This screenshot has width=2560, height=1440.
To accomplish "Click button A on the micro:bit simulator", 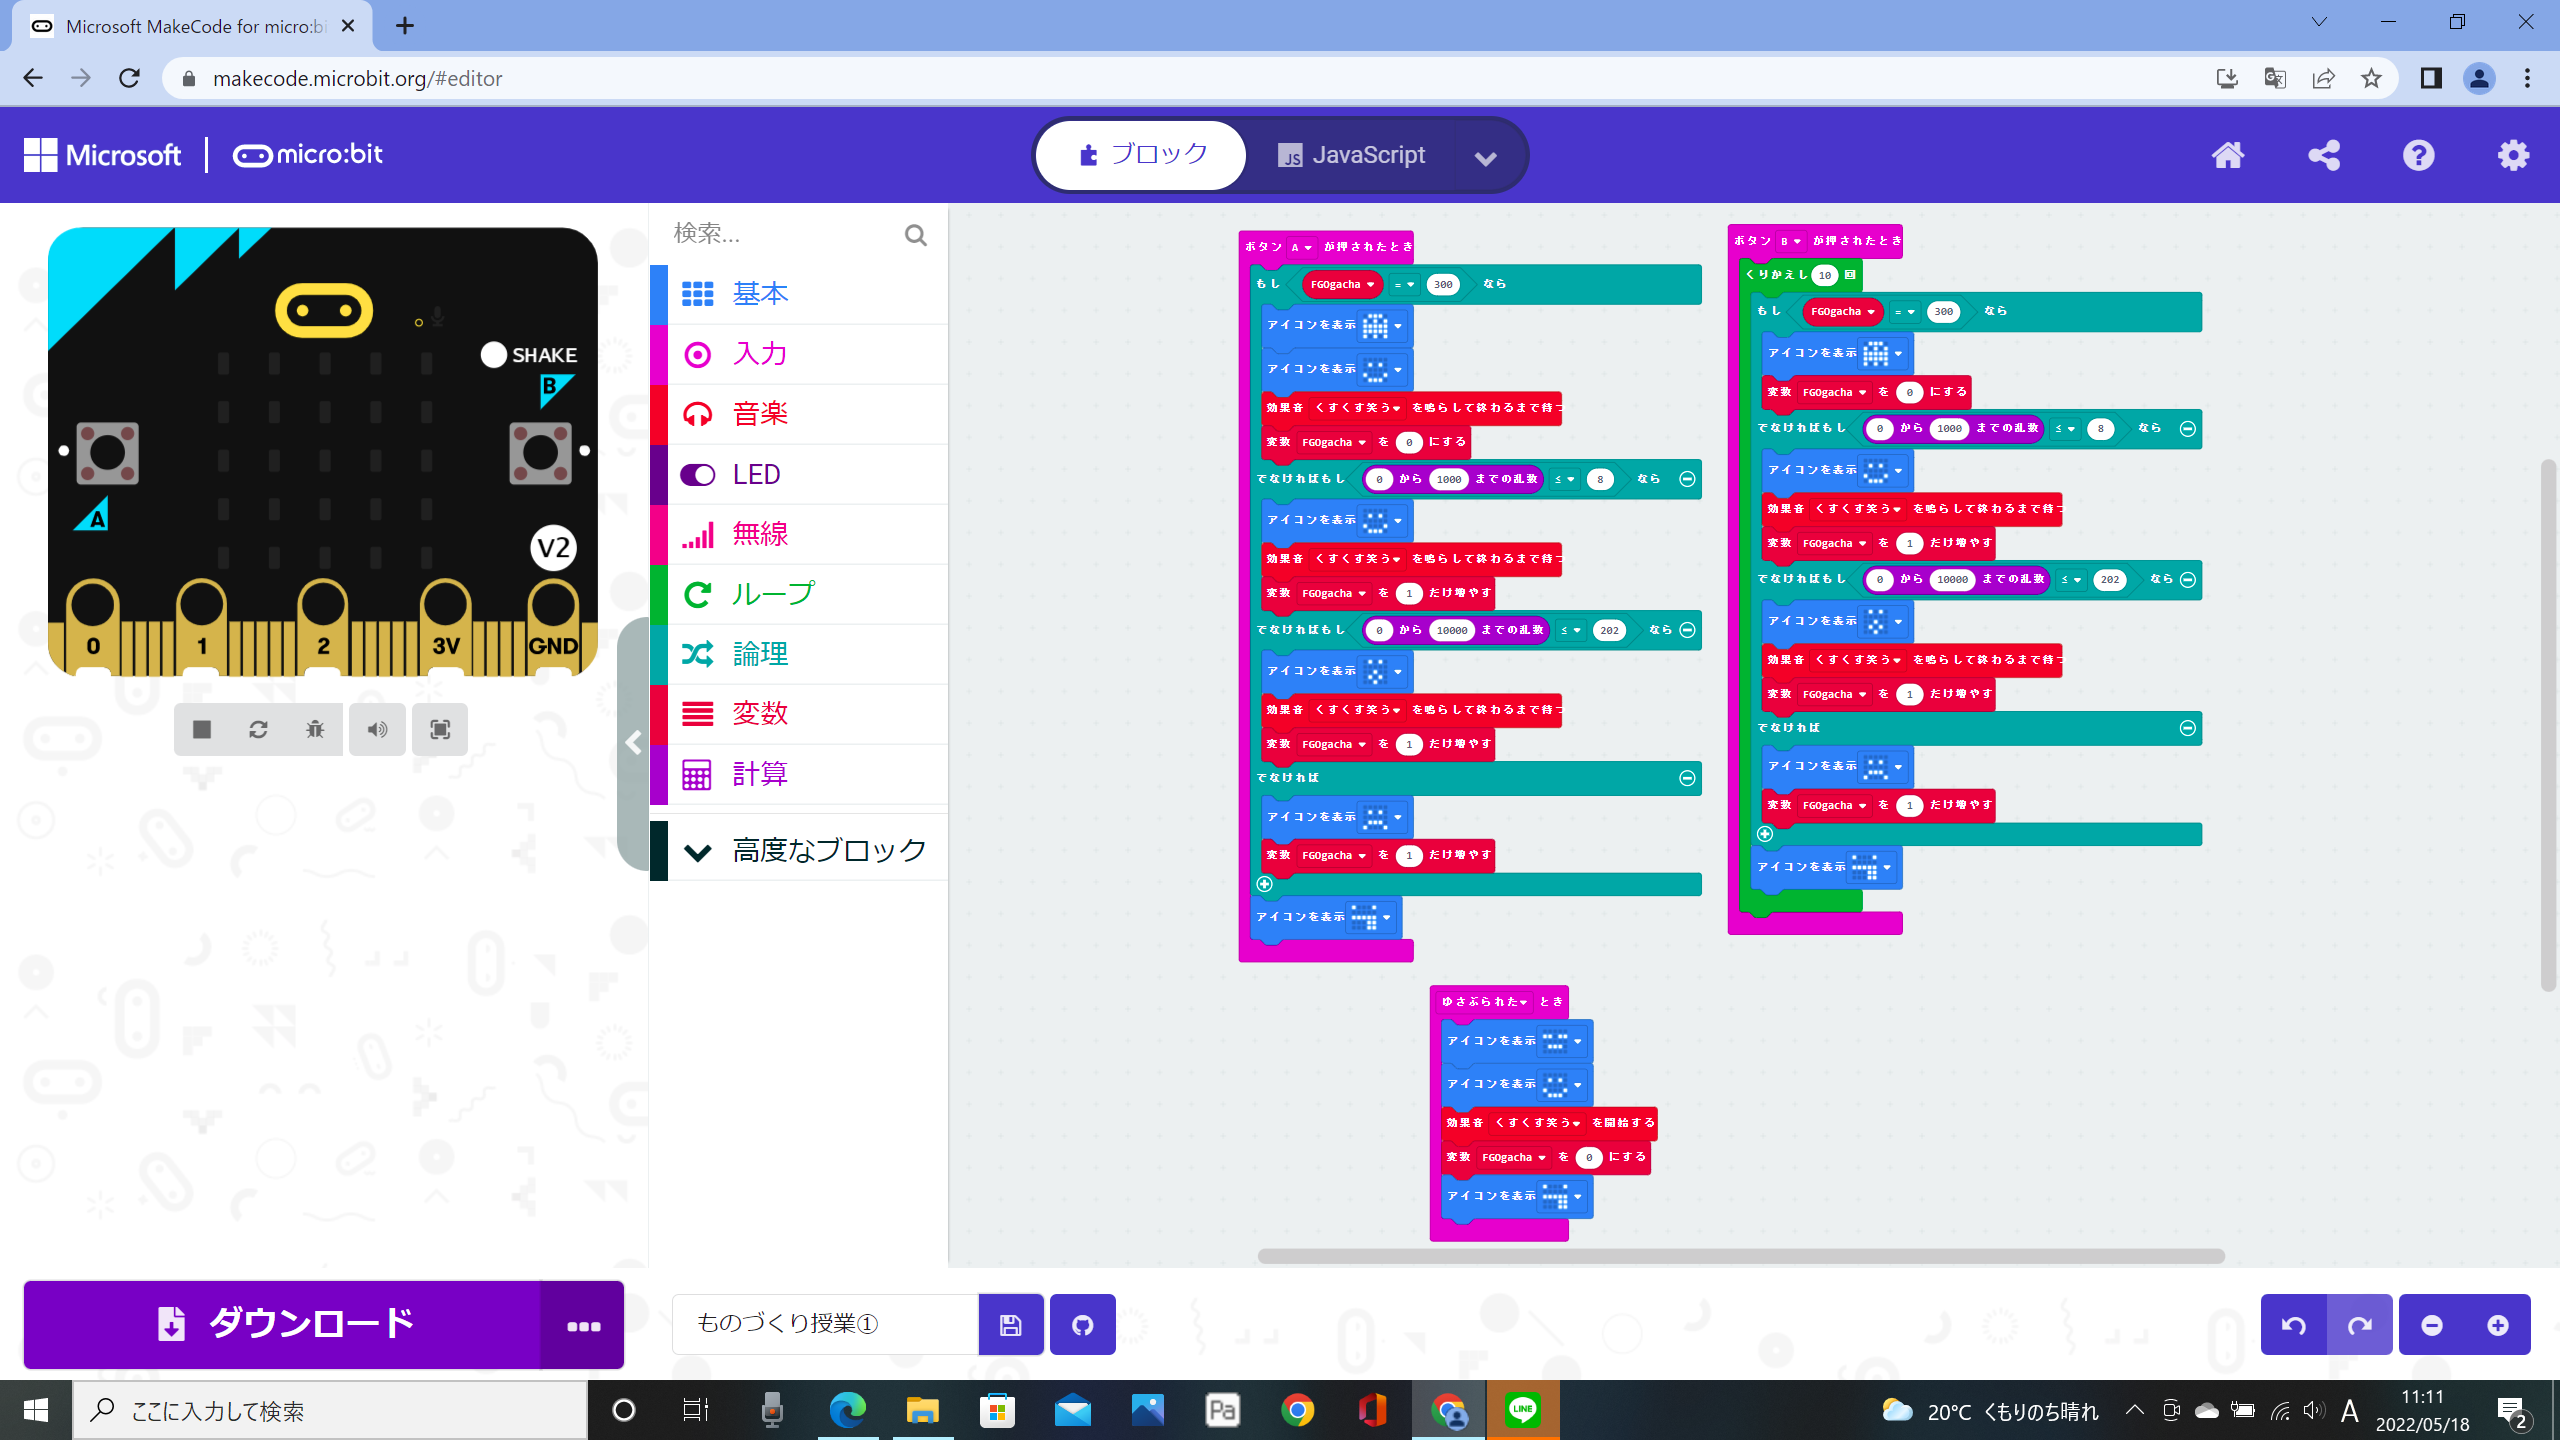I will pos(107,452).
